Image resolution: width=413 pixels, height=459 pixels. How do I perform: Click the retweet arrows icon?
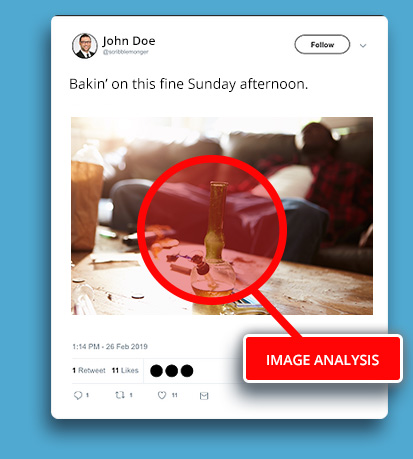pos(120,395)
